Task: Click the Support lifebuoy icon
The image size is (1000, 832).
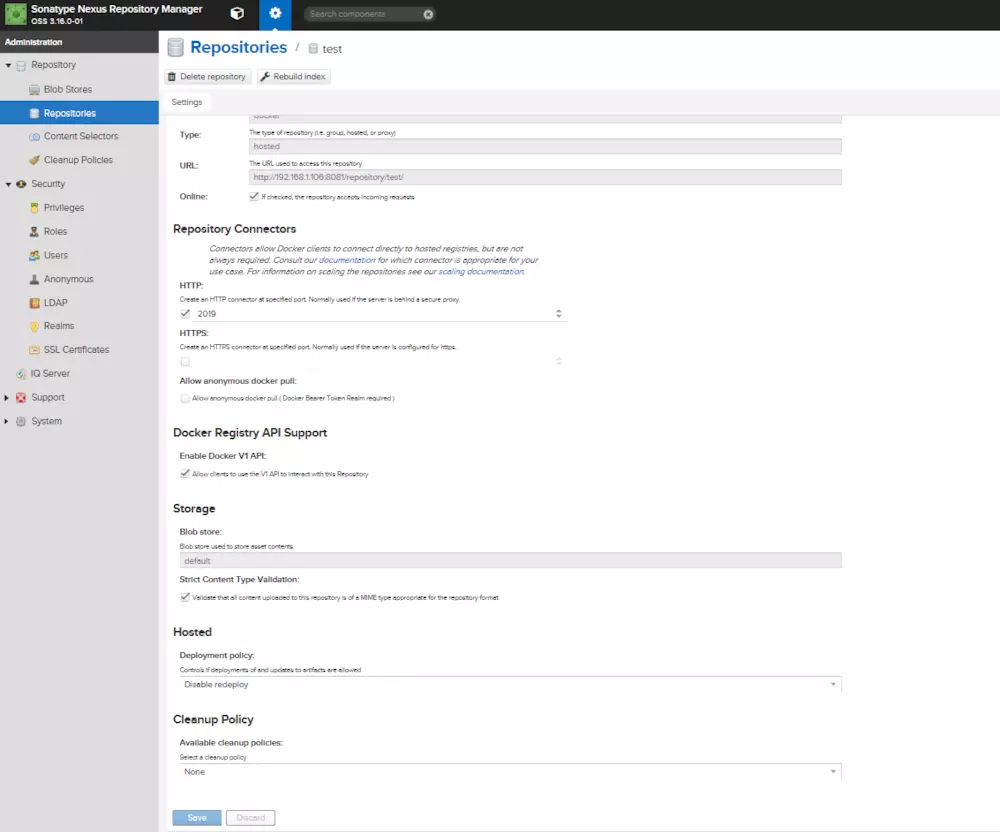Action: pyautogui.click(x=21, y=397)
